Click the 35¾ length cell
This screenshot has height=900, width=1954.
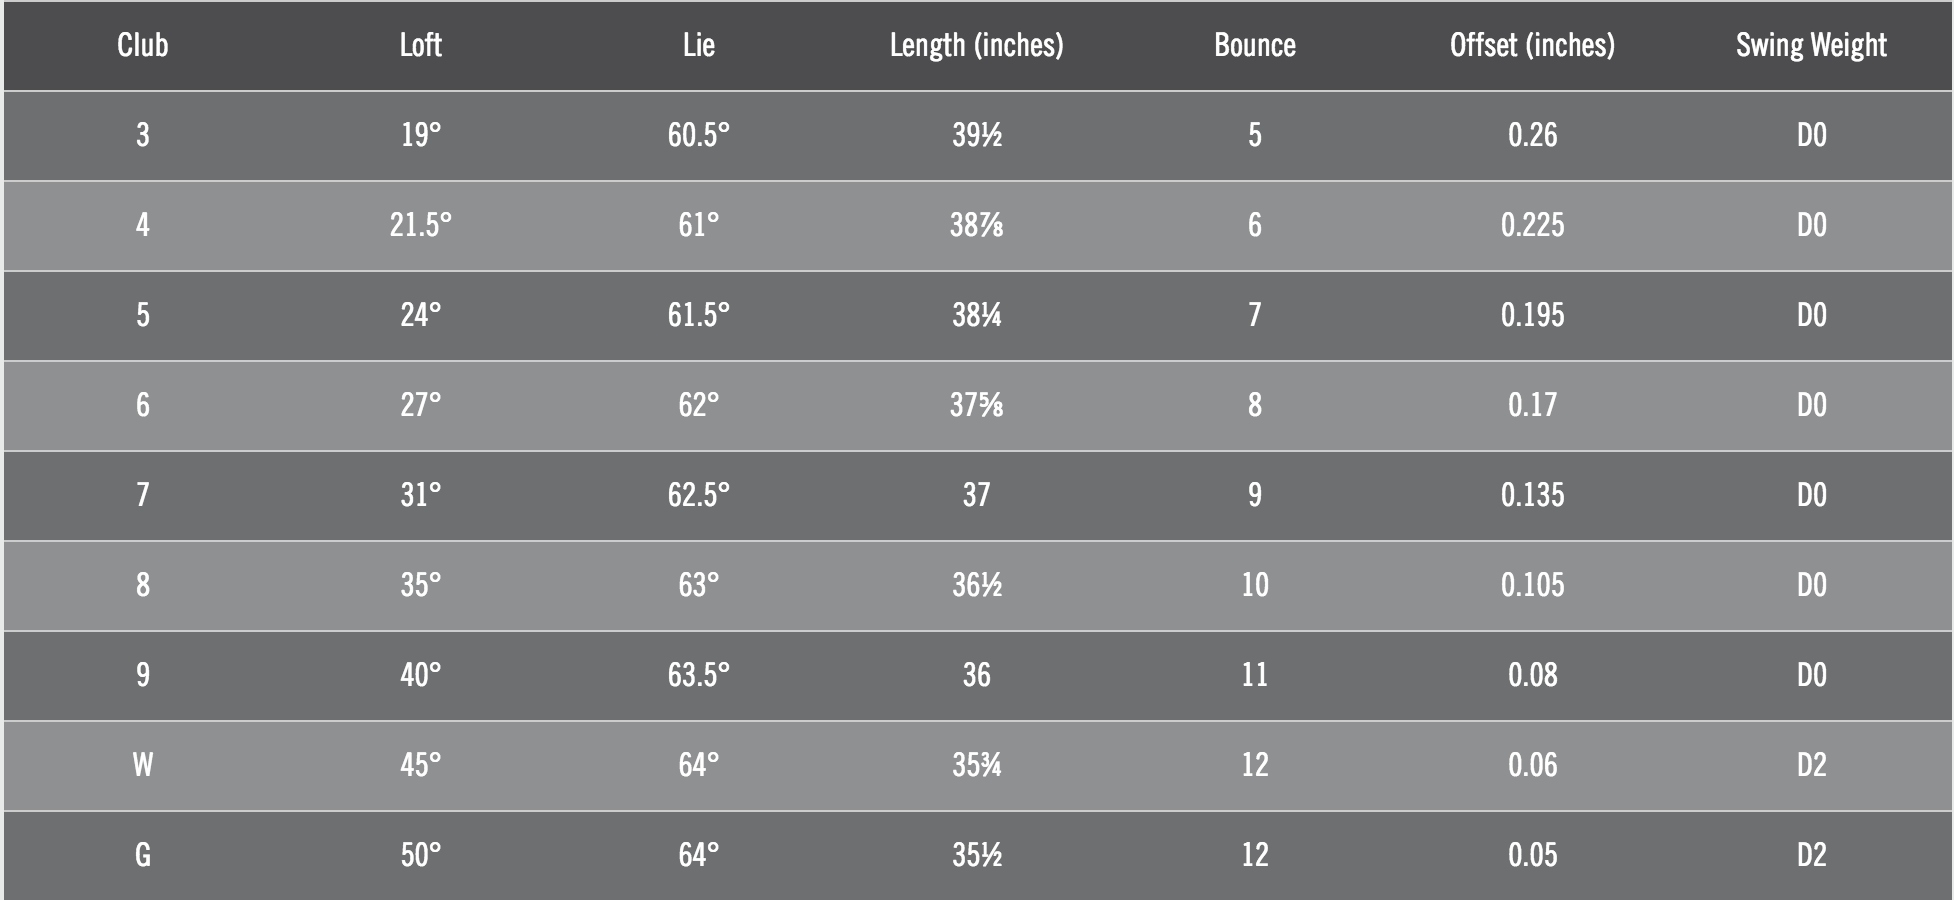pyautogui.click(x=976, y=765)
